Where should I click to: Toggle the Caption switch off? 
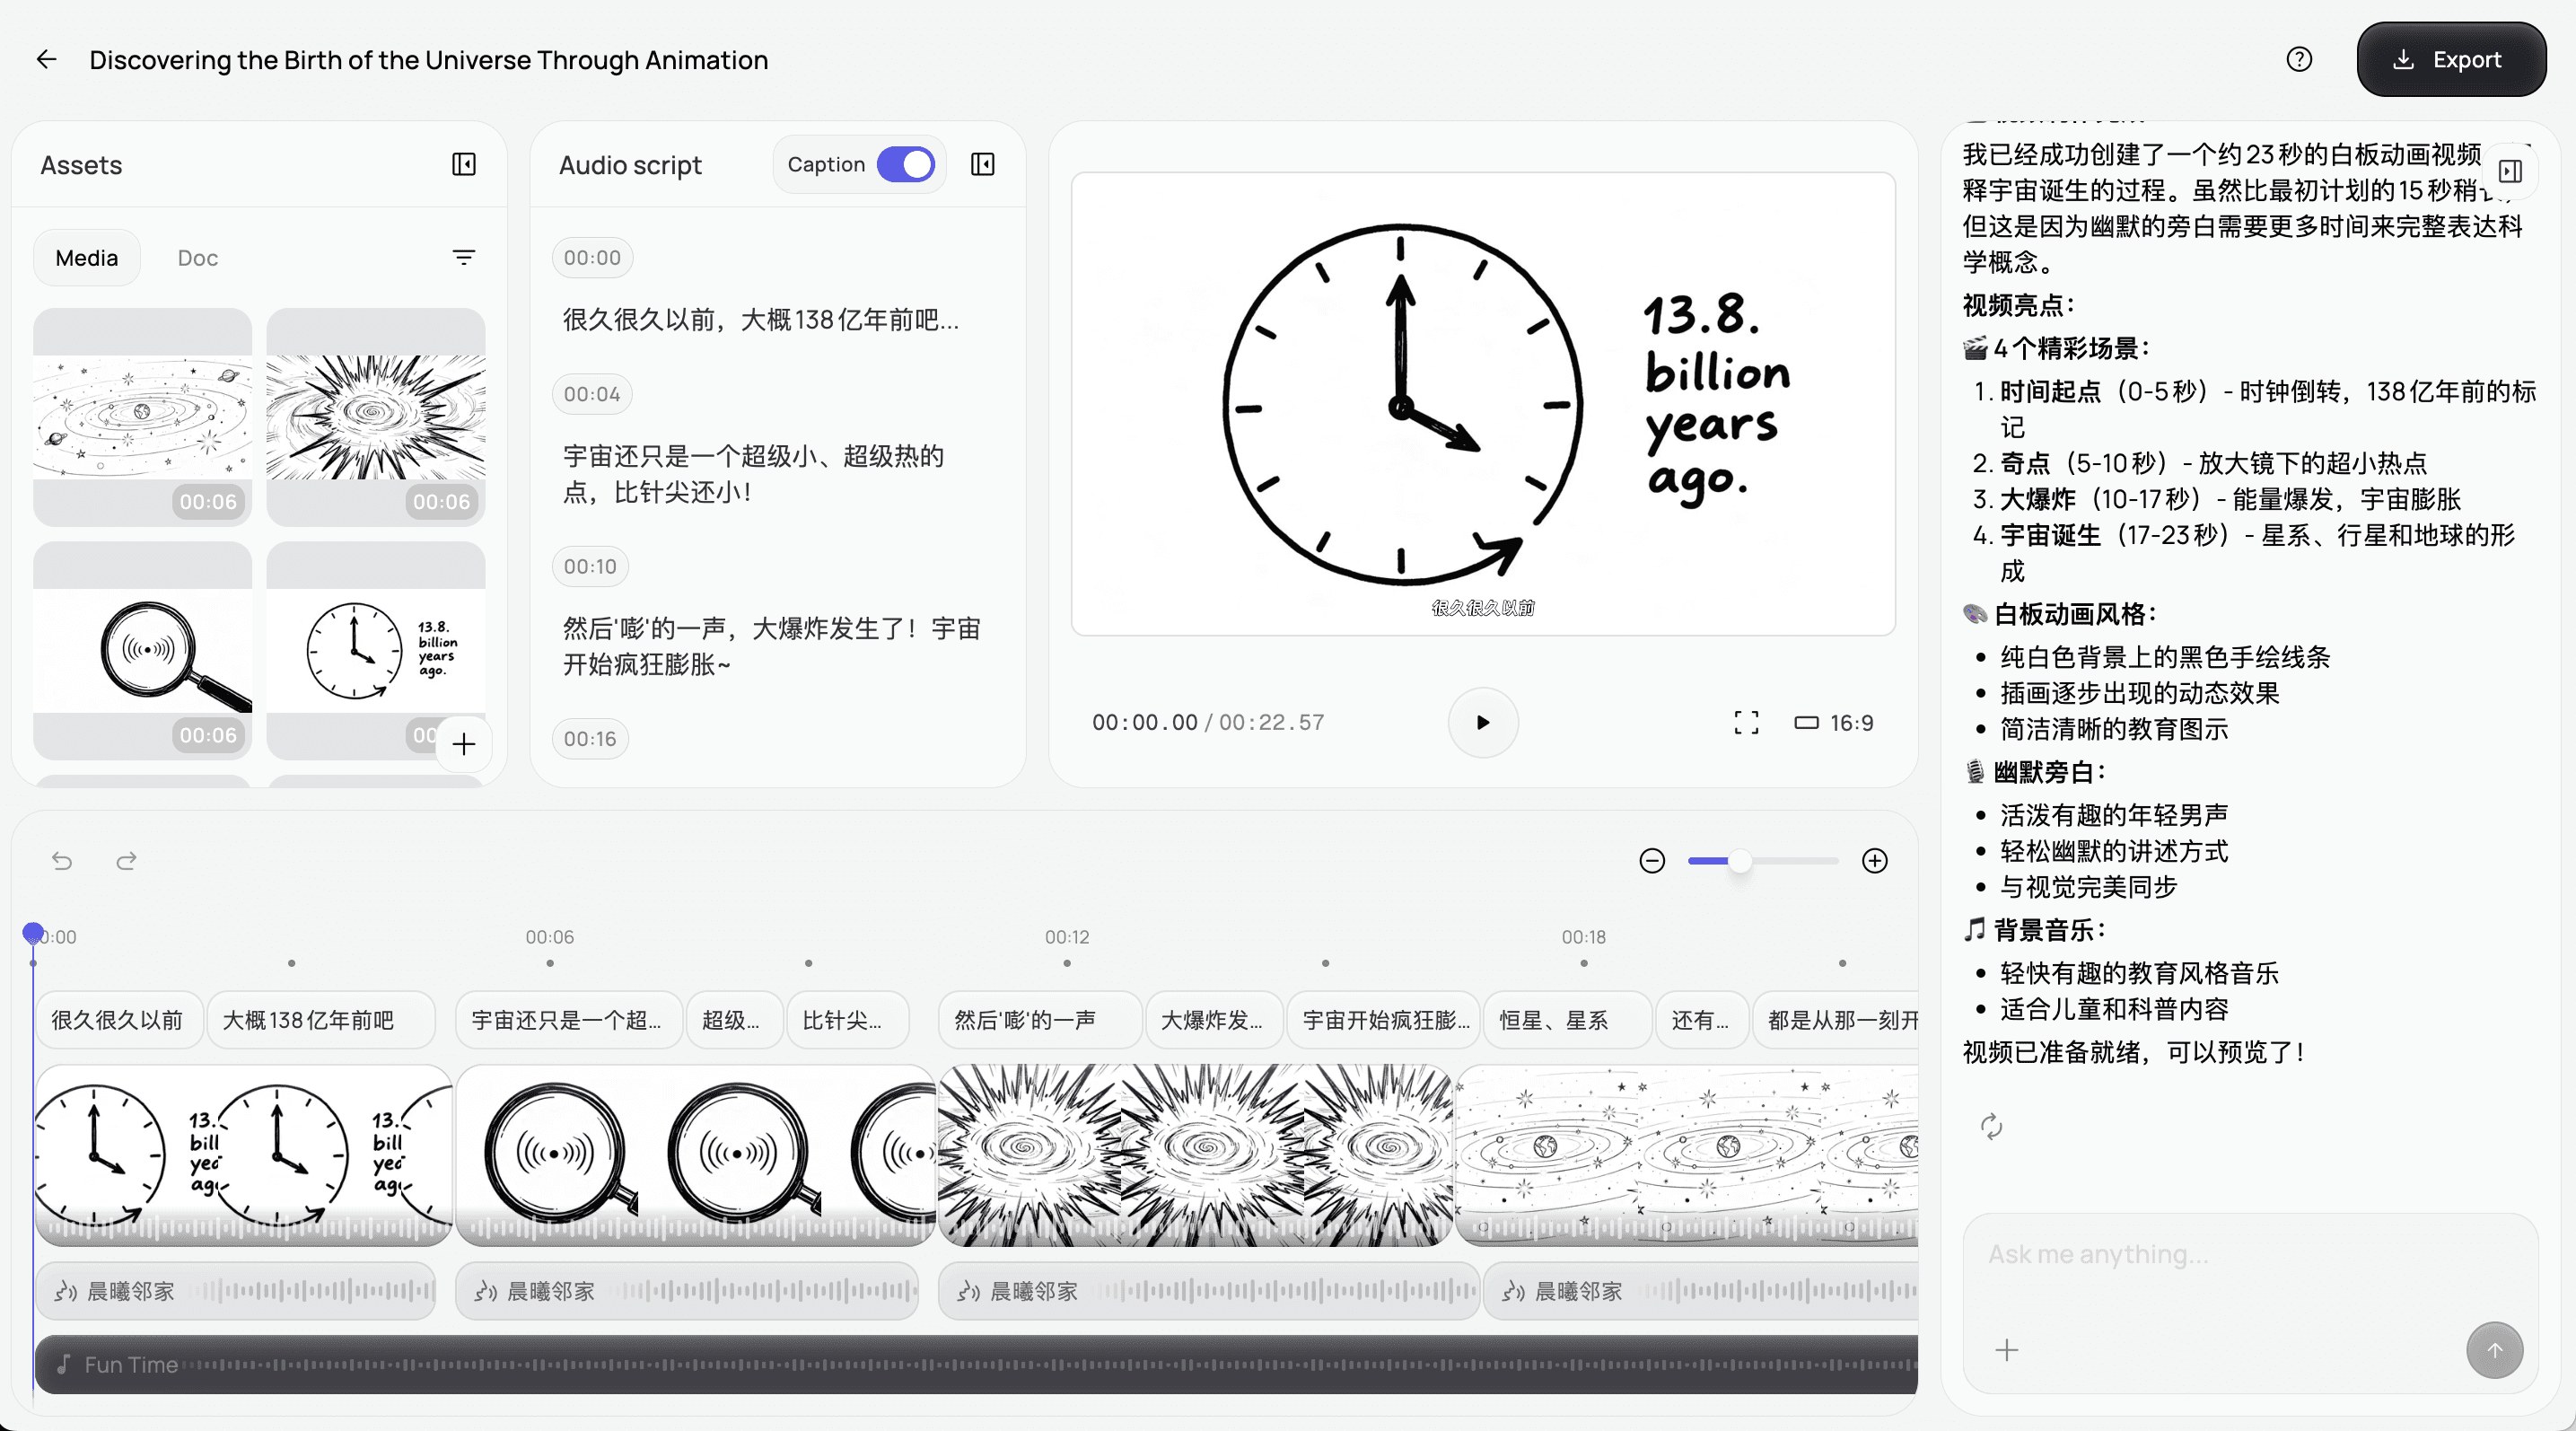pos(905,165)
